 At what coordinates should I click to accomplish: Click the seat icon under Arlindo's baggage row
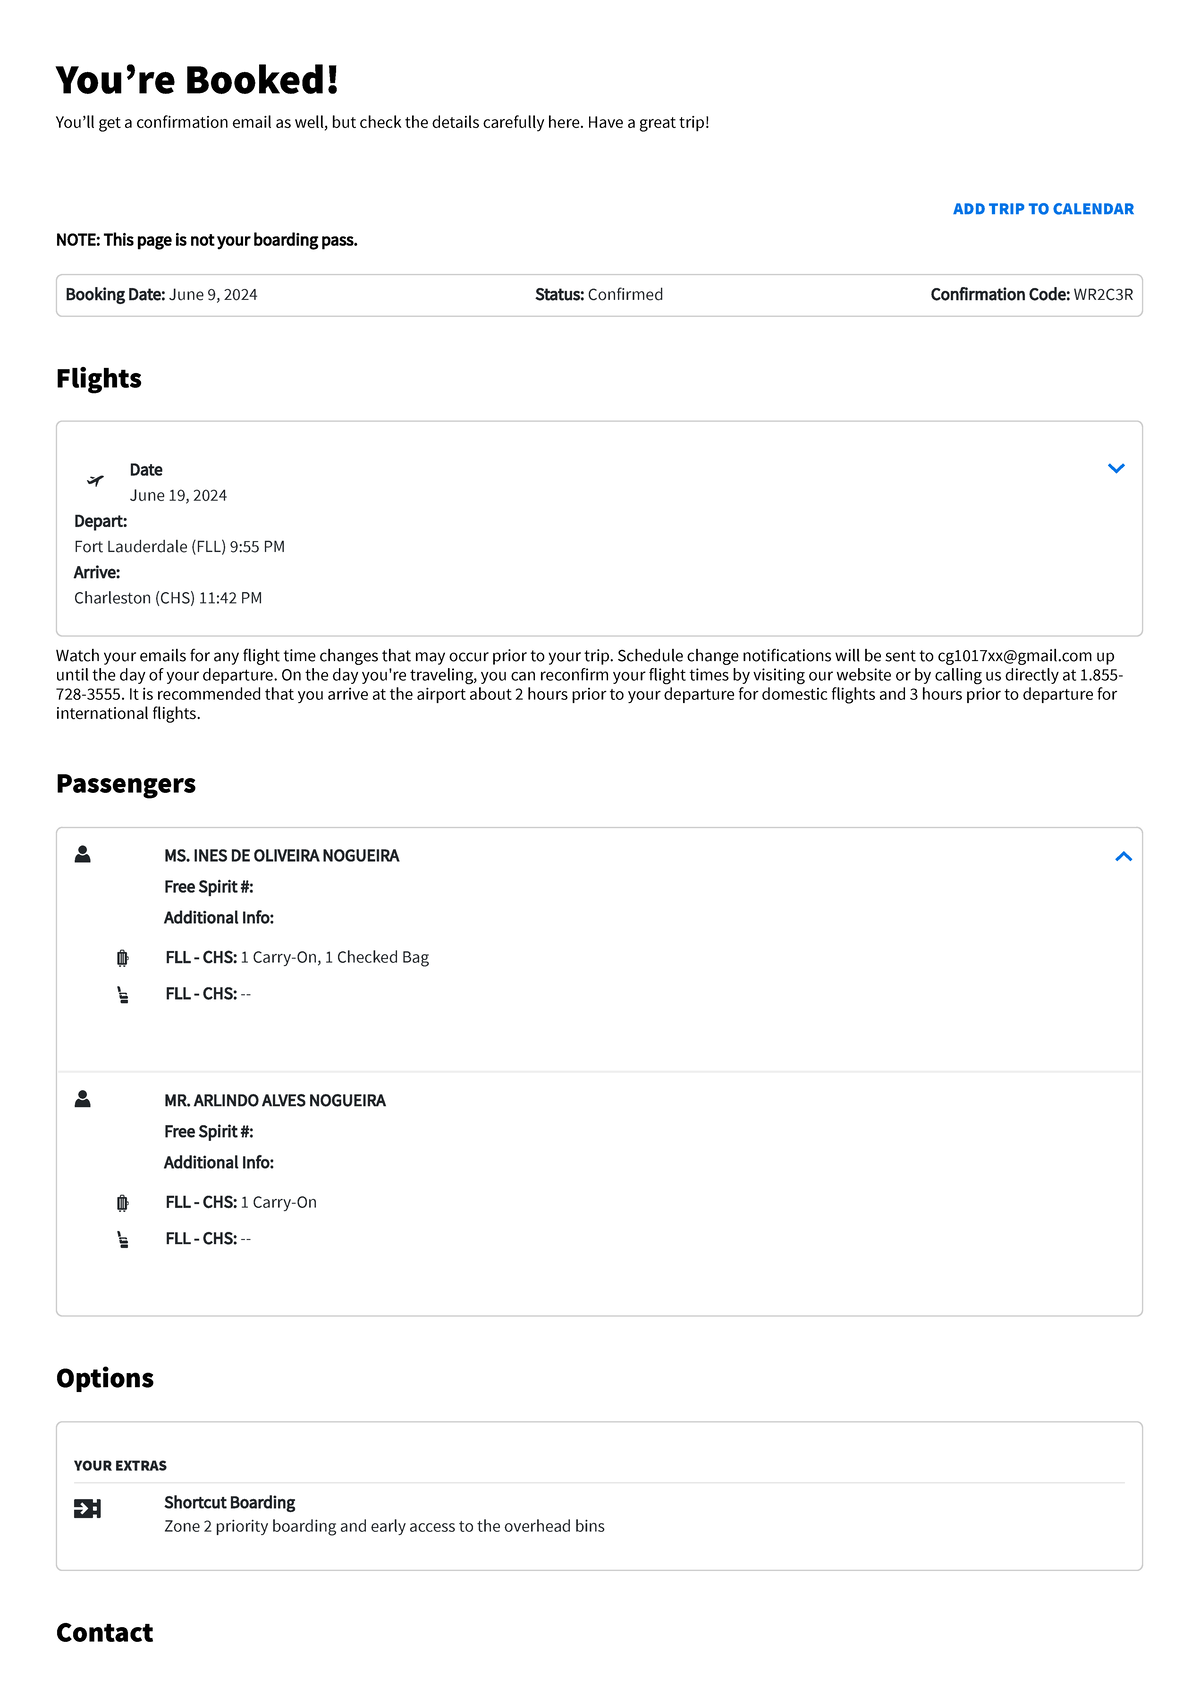(122, 1238)
